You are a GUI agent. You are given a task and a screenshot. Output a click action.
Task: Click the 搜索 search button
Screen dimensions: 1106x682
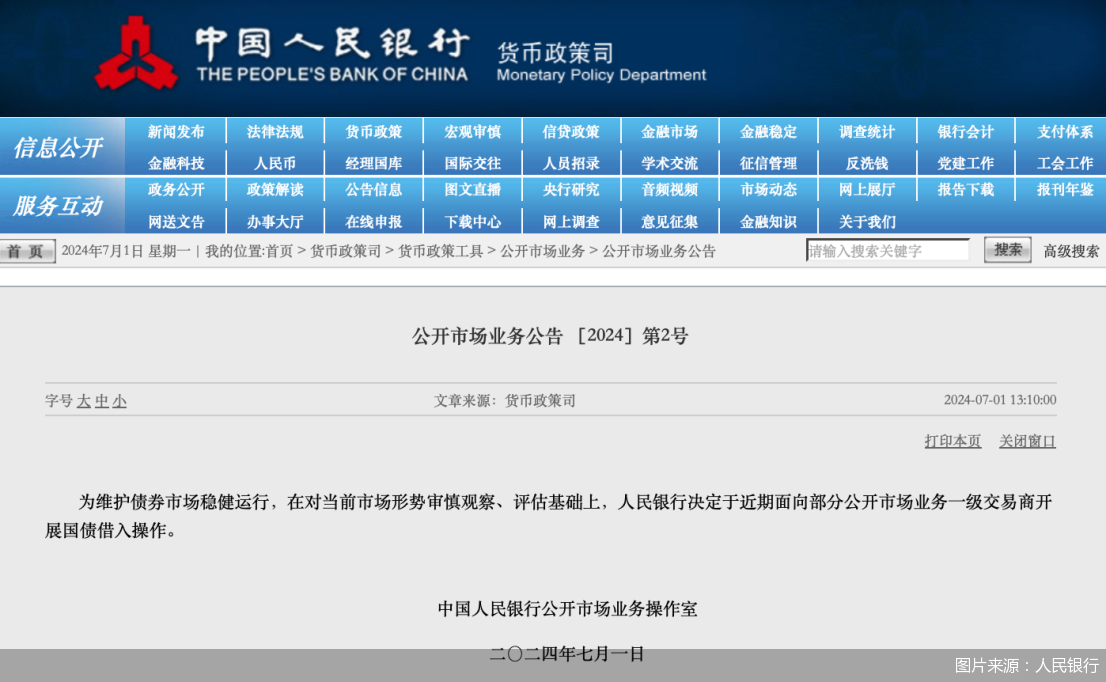coord(1007,250)
